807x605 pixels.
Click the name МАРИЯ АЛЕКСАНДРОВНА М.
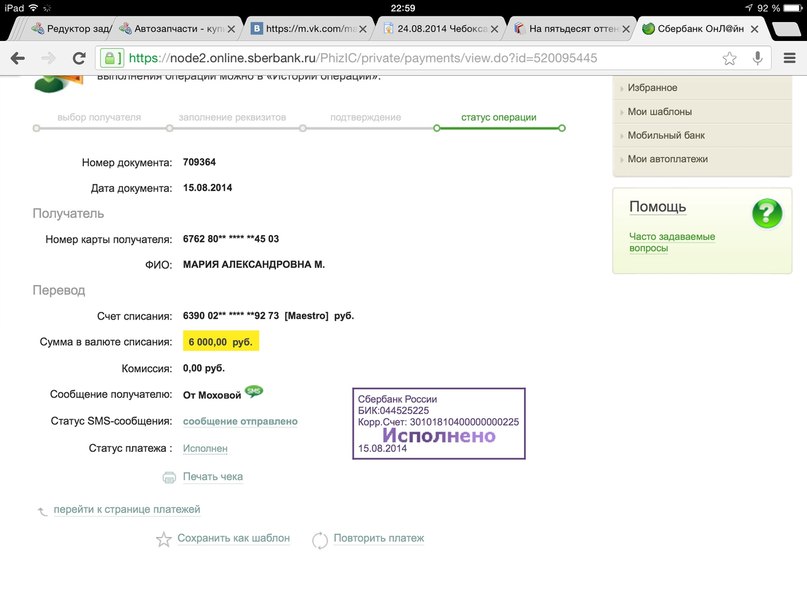tap(254, 264)
